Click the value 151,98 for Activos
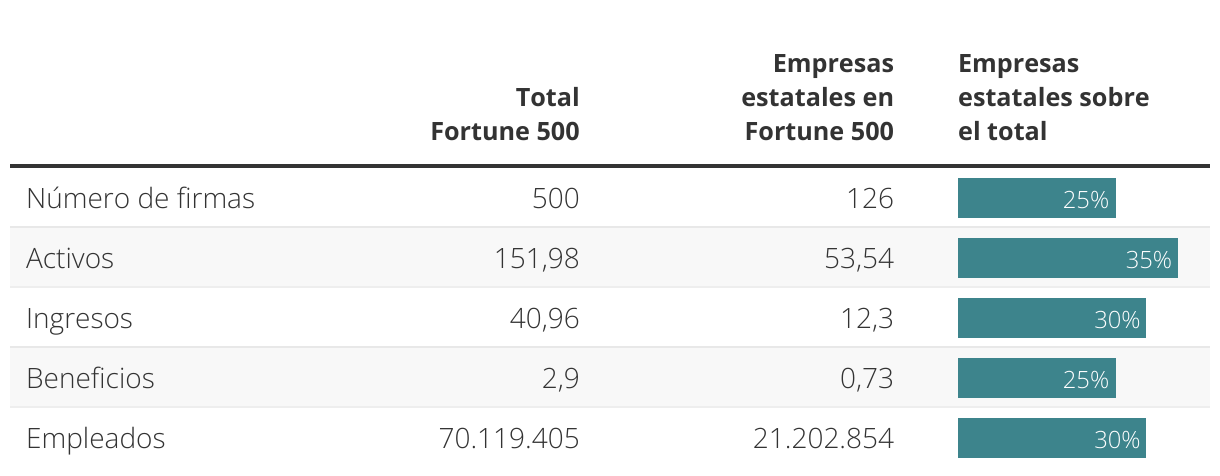Image resolution: width=1220 pixels, height=476 pixels. click(536, 259)
